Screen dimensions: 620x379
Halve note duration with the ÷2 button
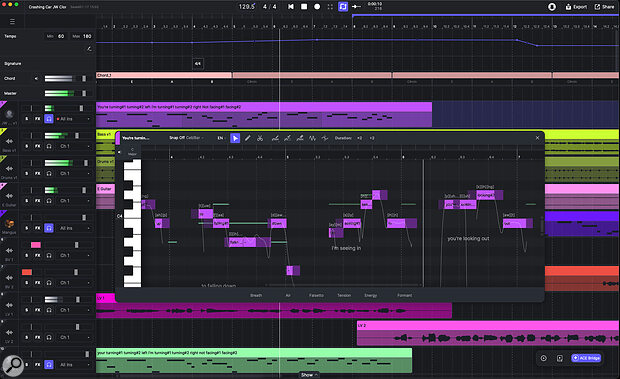(359, 138)
